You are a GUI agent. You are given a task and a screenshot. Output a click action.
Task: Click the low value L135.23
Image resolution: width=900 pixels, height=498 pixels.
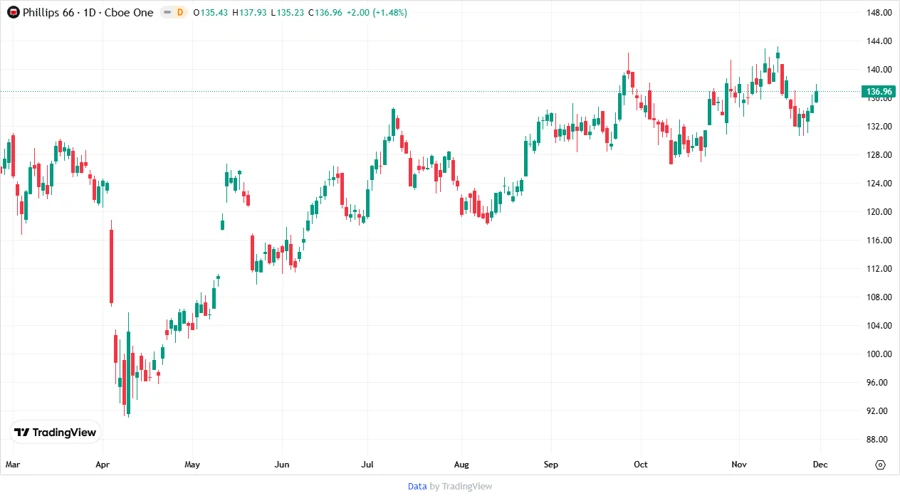click(287, 12)
